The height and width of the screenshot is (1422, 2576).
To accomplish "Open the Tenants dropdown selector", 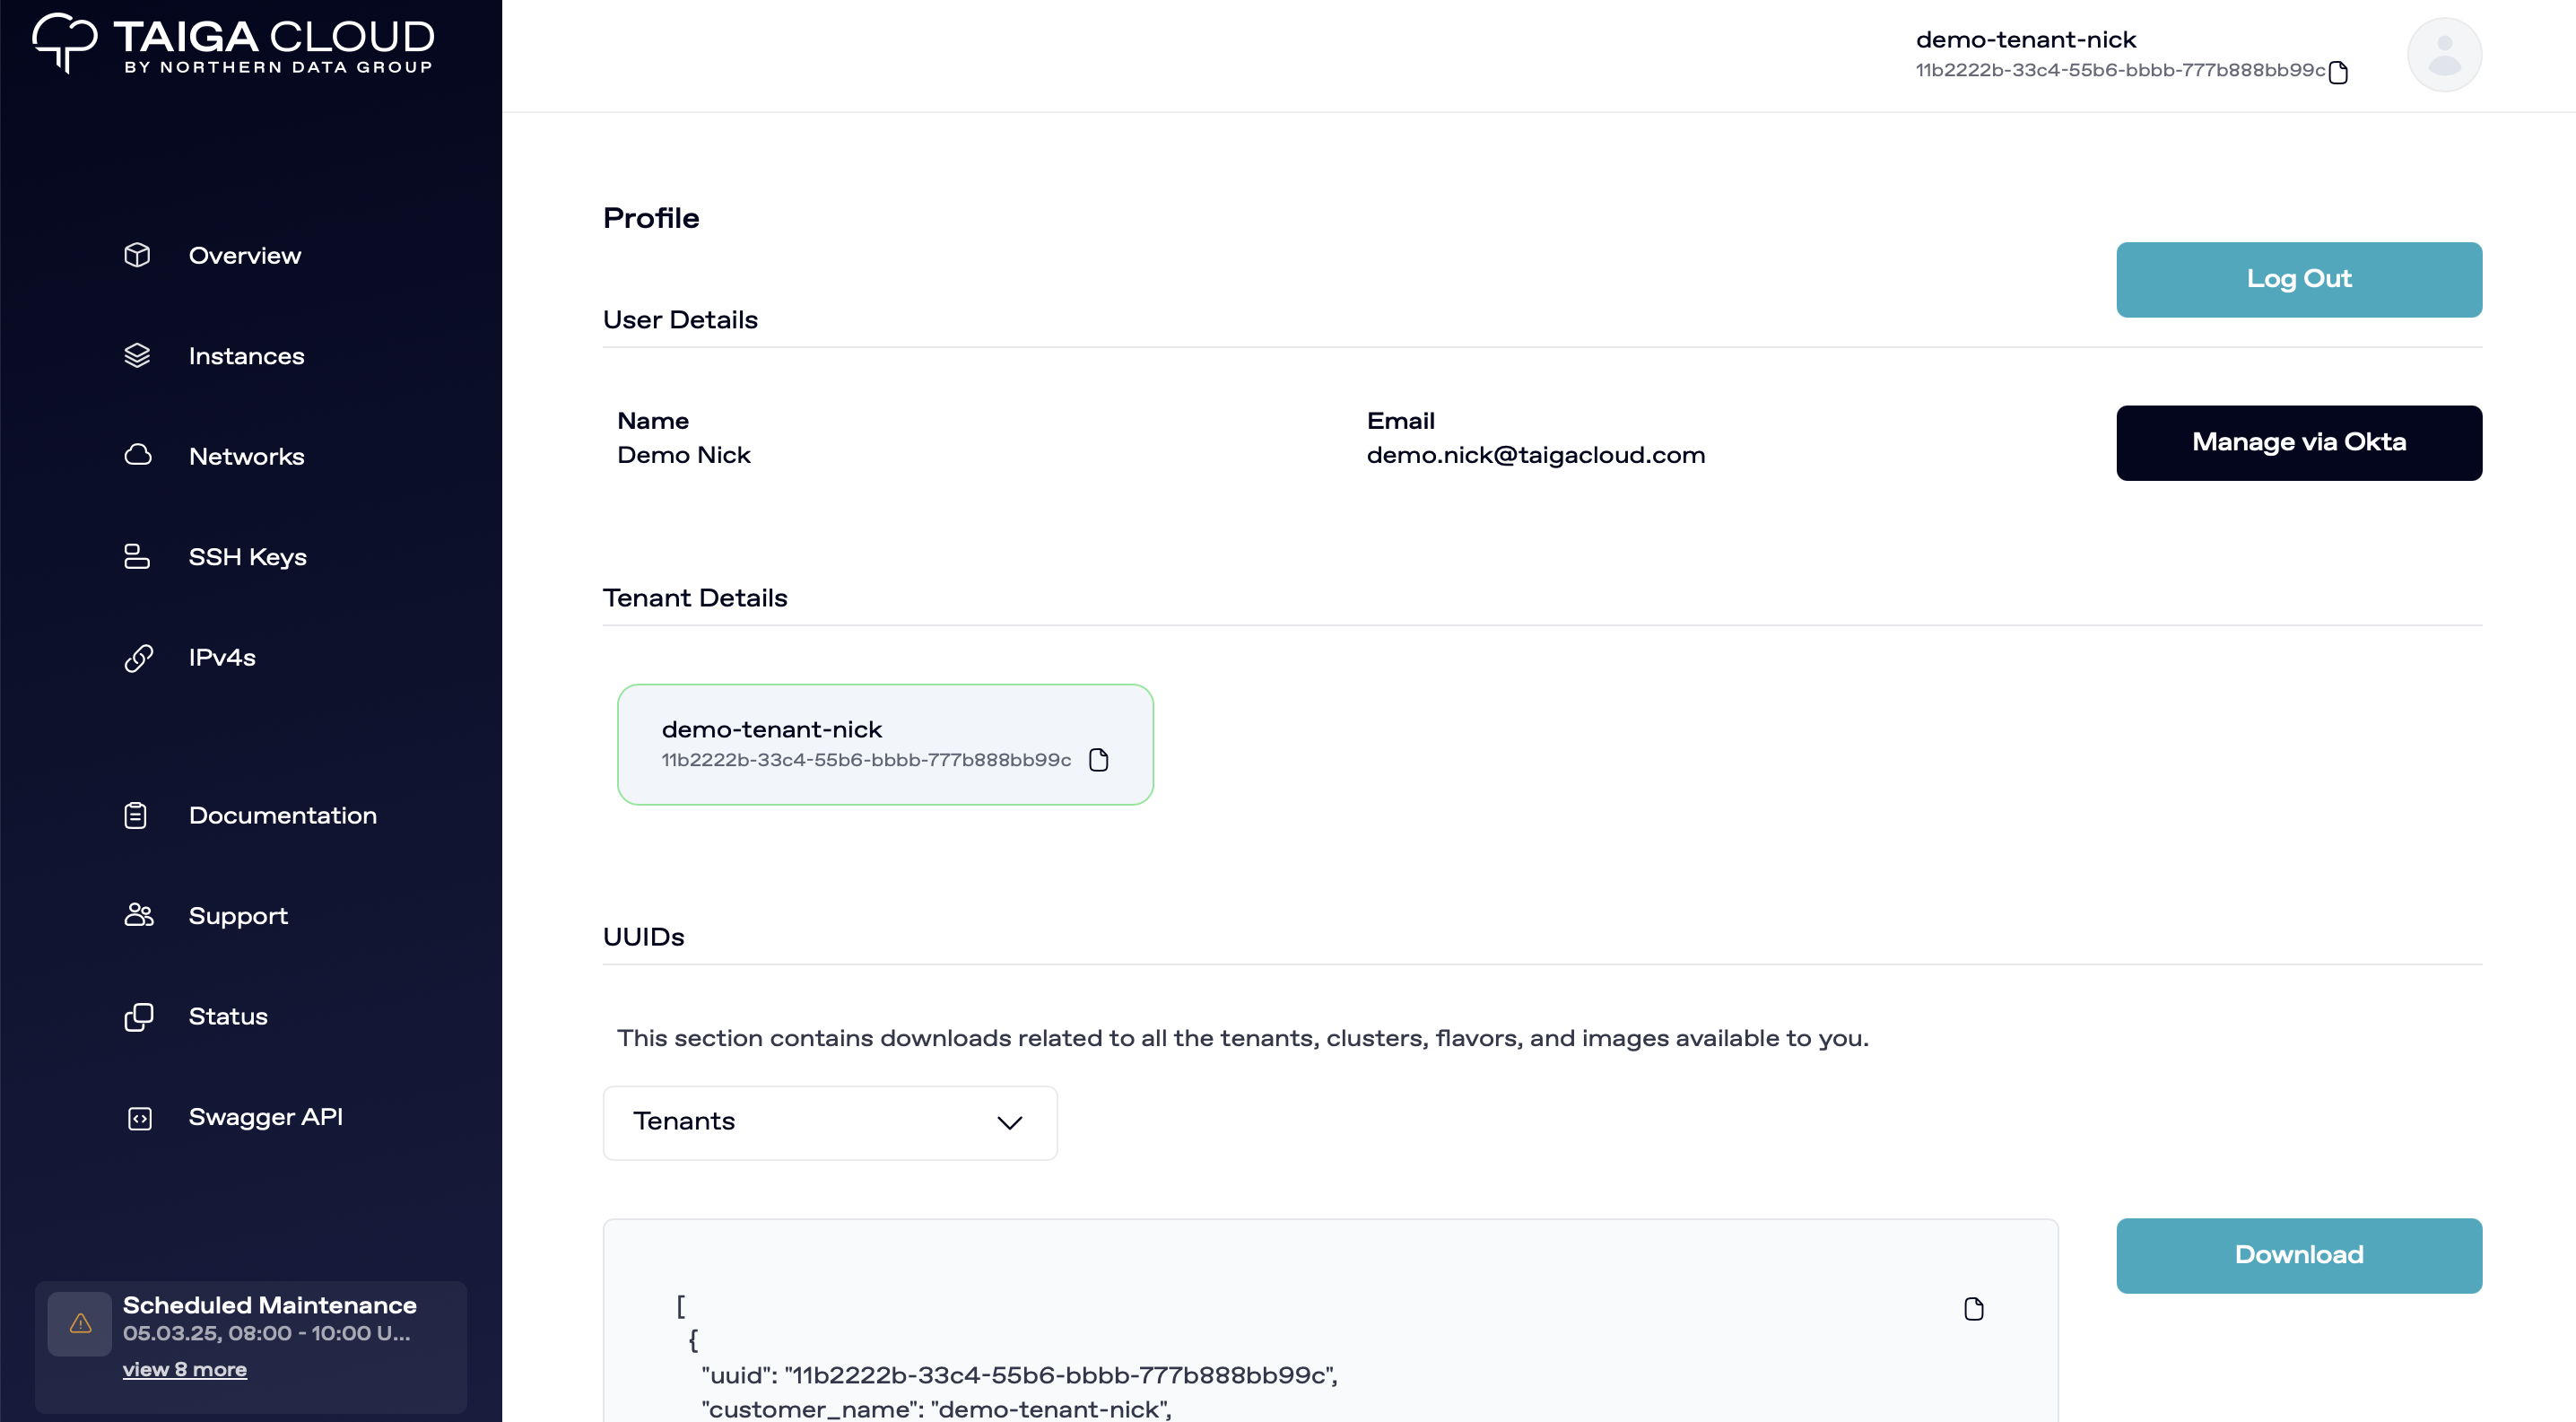I will point(829,1122).
